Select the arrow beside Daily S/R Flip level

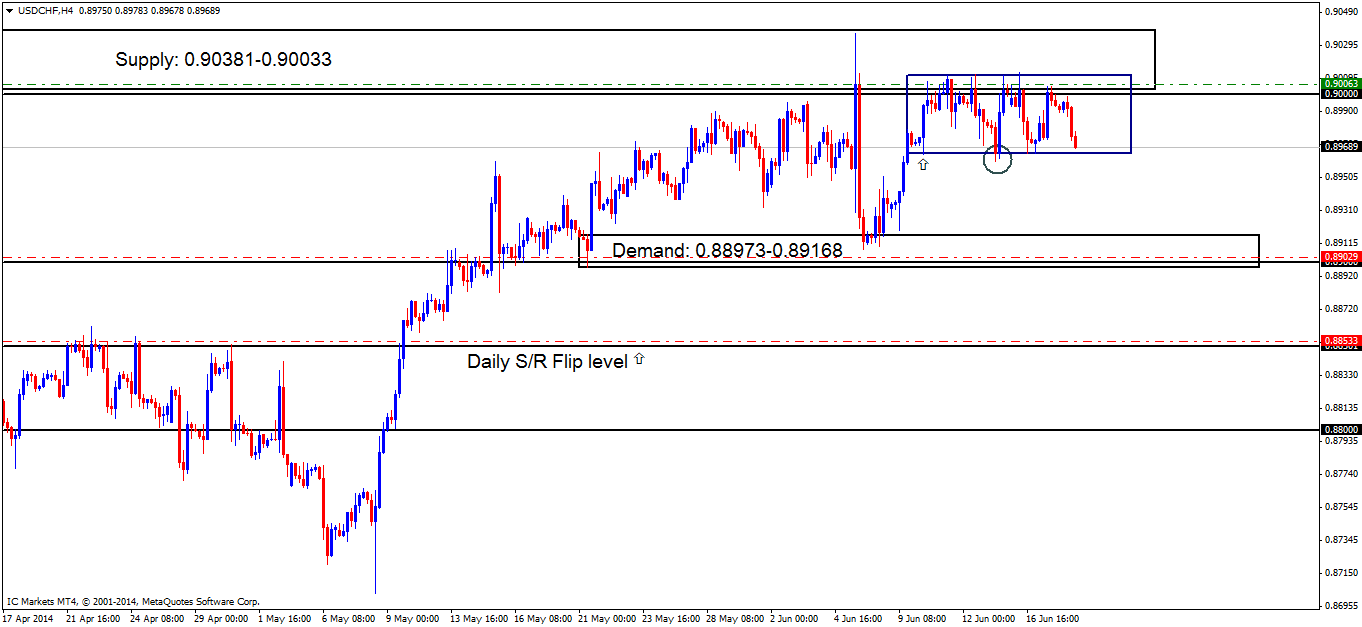pos(639,358)
